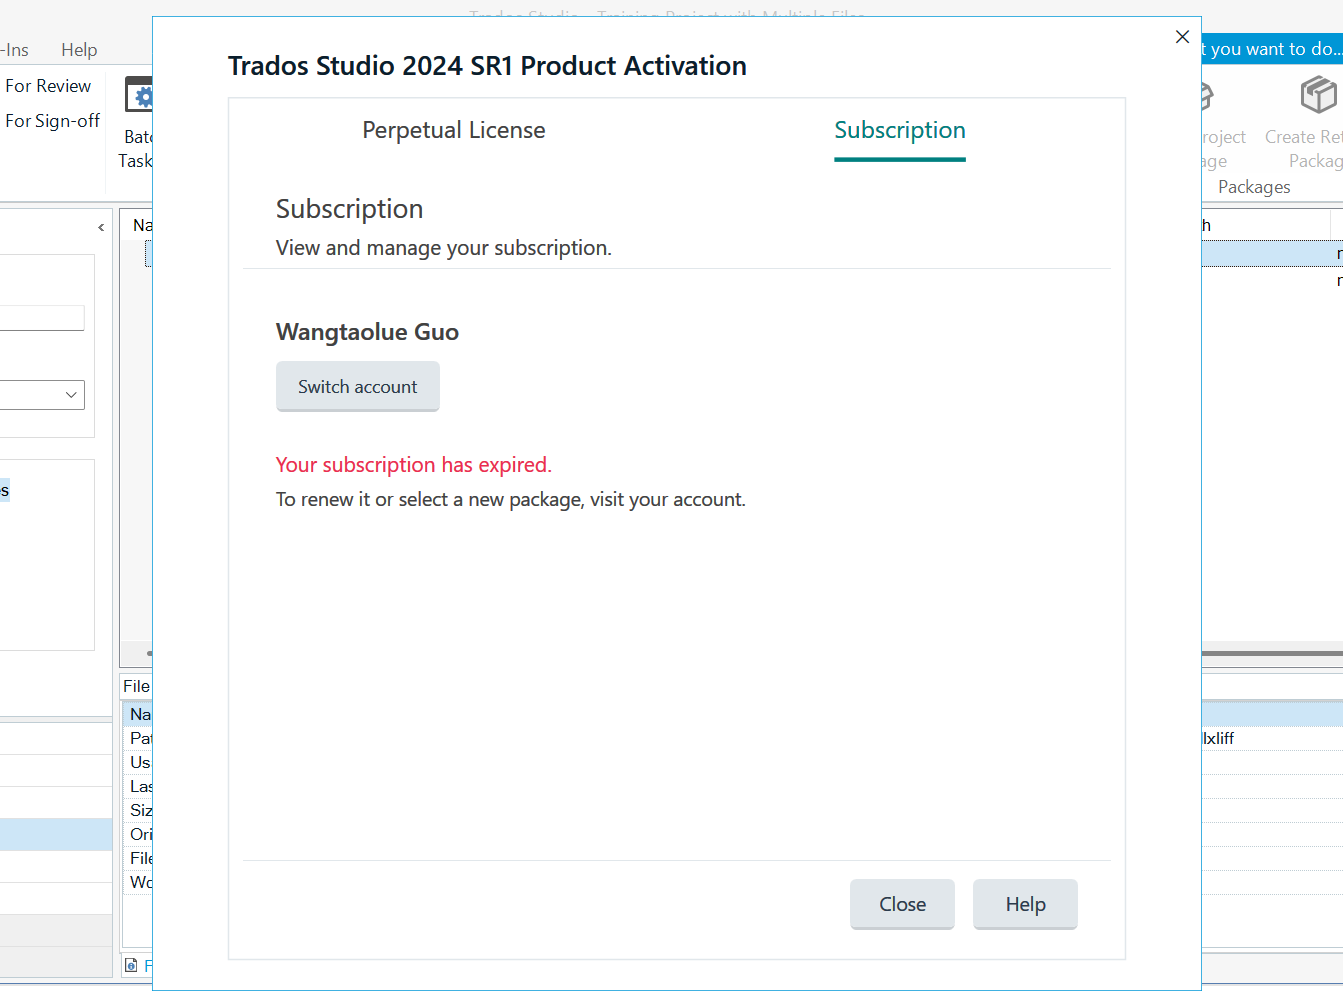The height and width of the screenshot is (999, 1343).
Task: Click the Packages group label in the ribbon
Action: (1254, 187)
